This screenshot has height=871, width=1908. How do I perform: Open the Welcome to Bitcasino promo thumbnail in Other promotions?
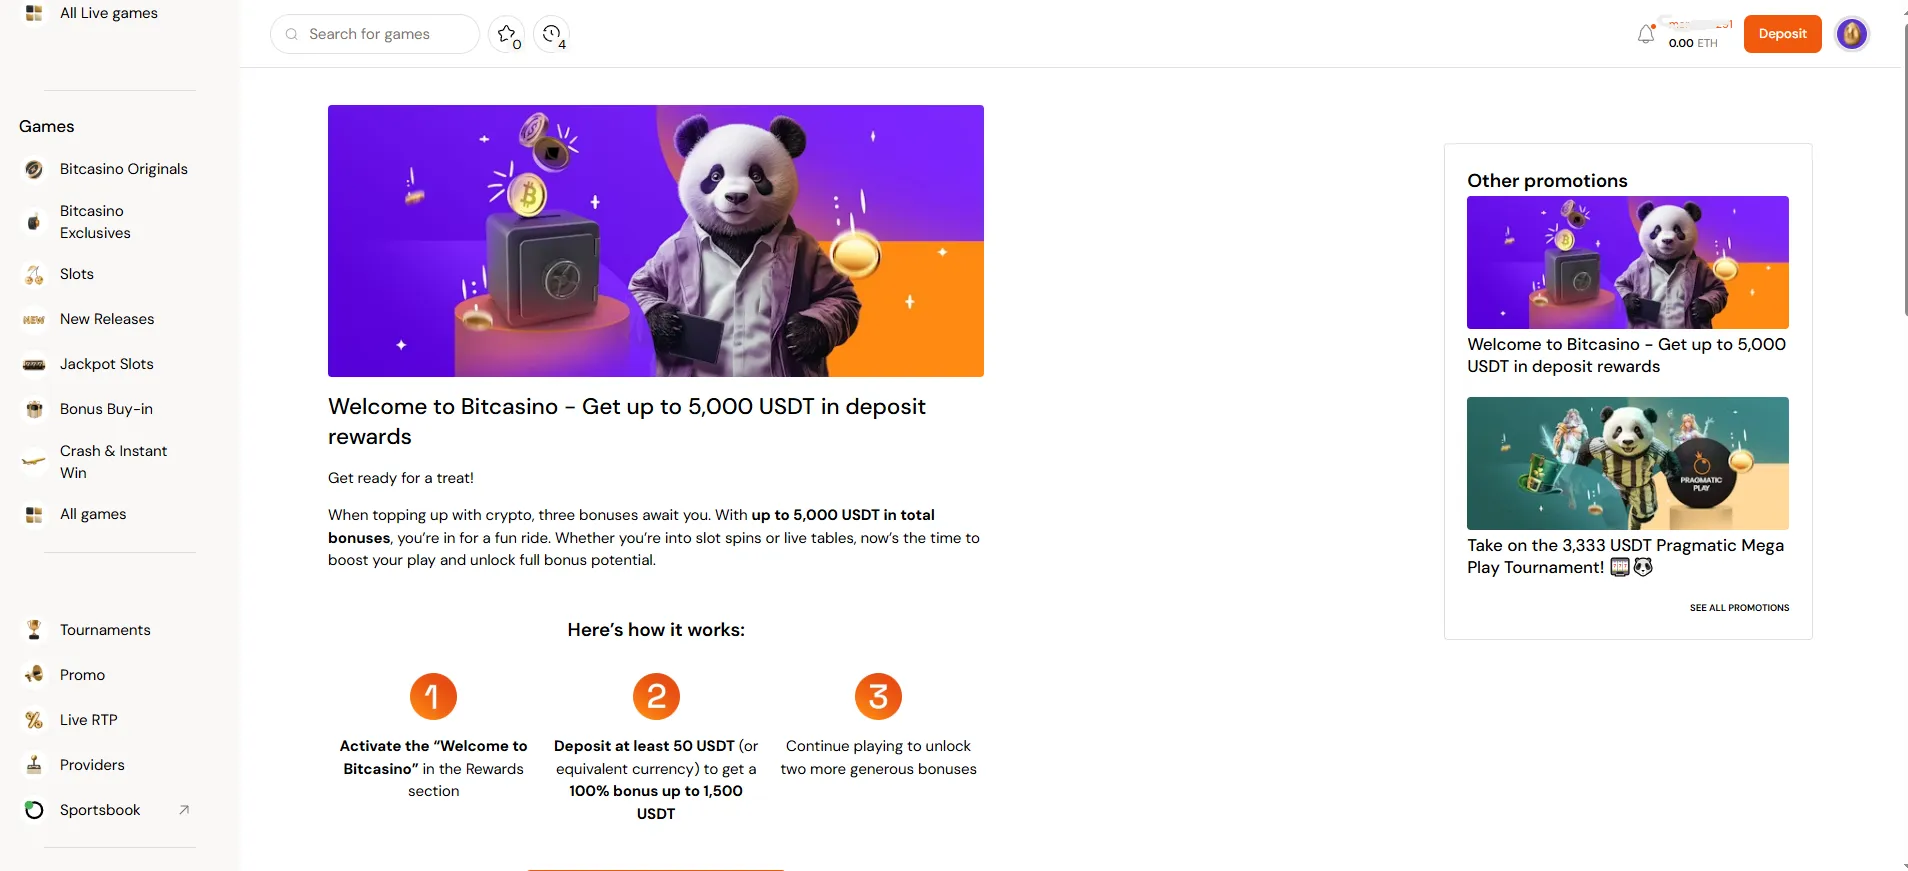(1627, 262)
